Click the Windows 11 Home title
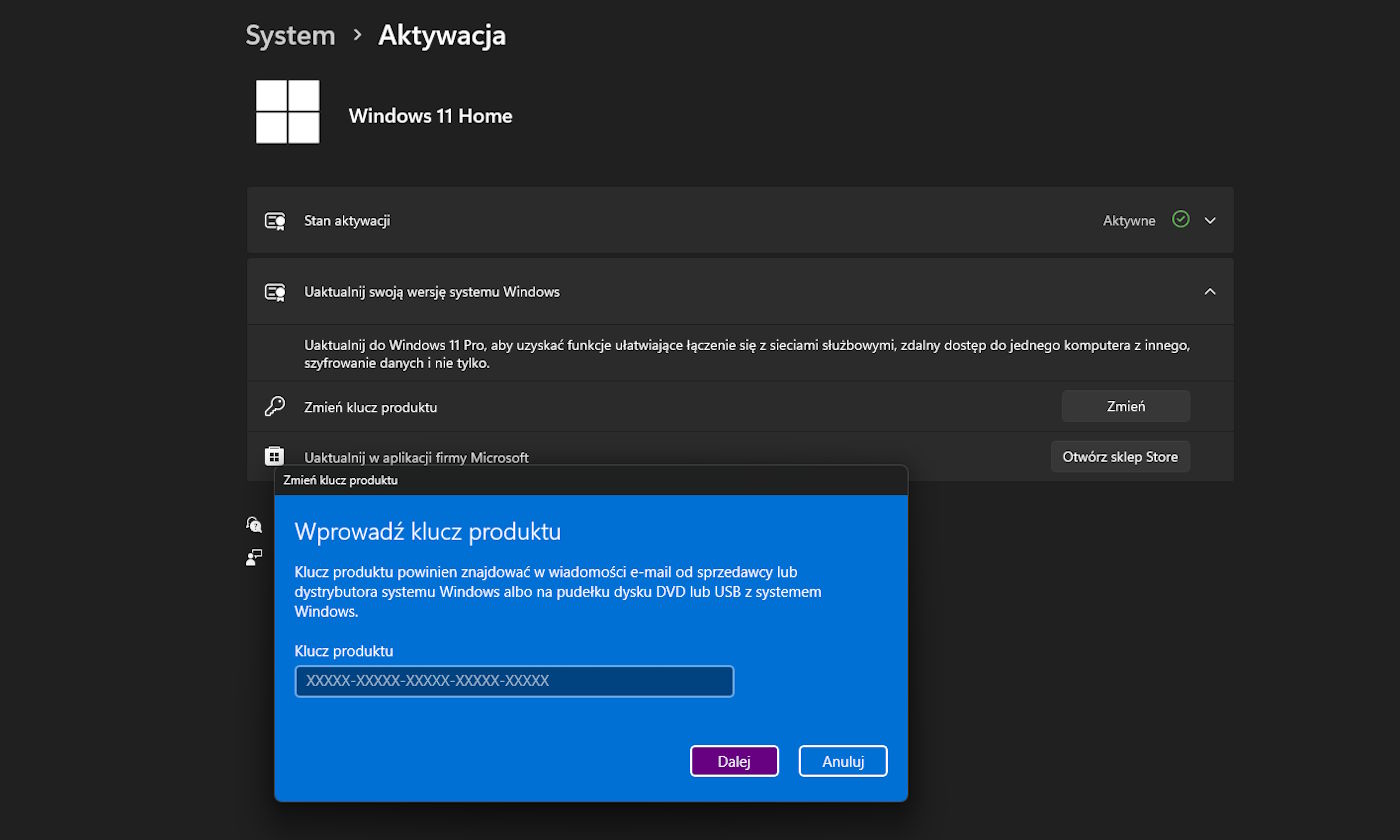The width and height of the screenshot is (1400, 840). point(430,116)
